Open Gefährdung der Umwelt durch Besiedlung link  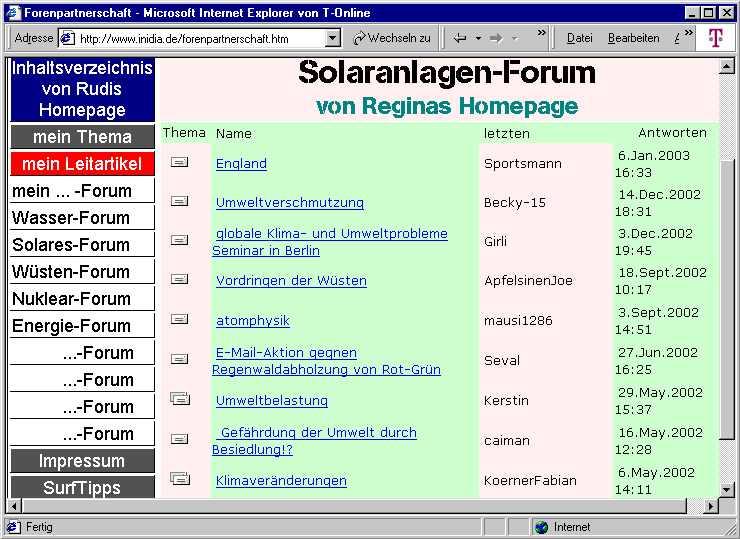(314, 441)
